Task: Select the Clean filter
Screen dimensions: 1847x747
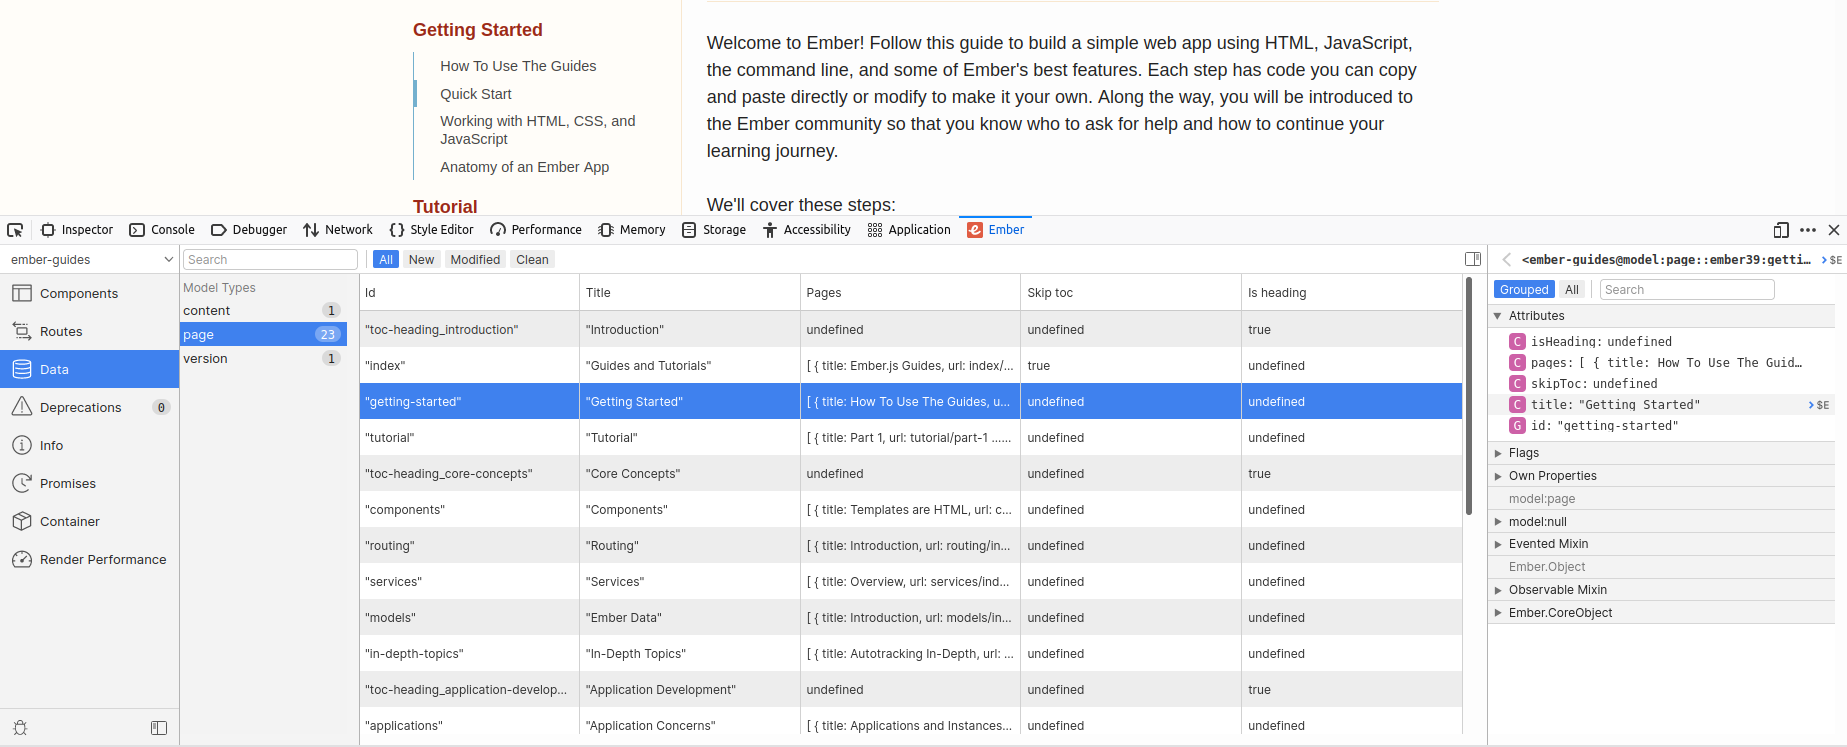Action: tap(532, 260)
